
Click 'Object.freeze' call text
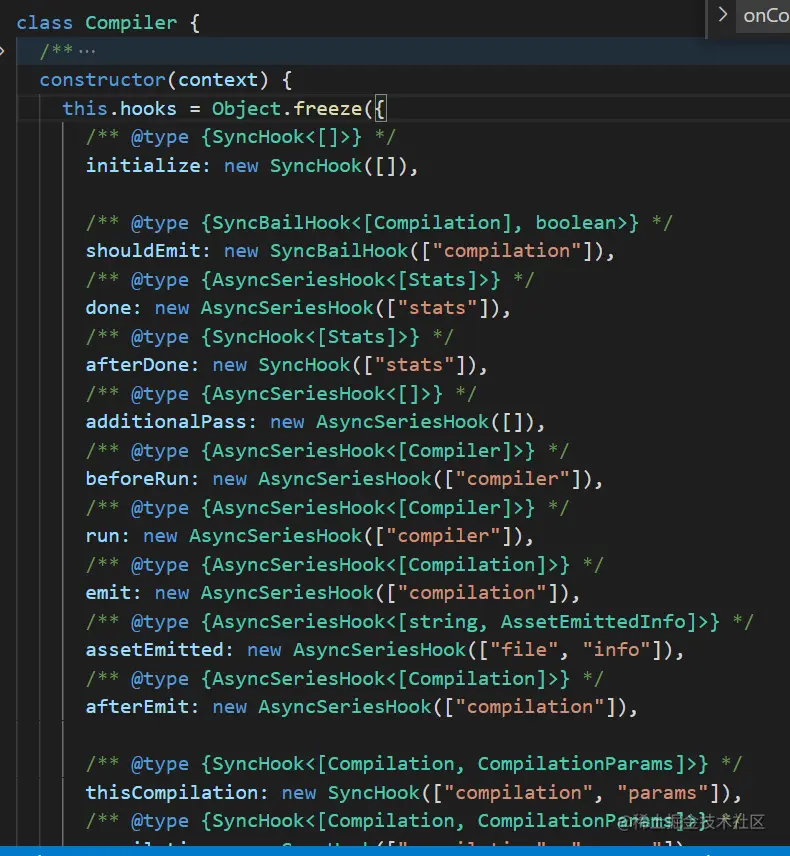(287, 109)
